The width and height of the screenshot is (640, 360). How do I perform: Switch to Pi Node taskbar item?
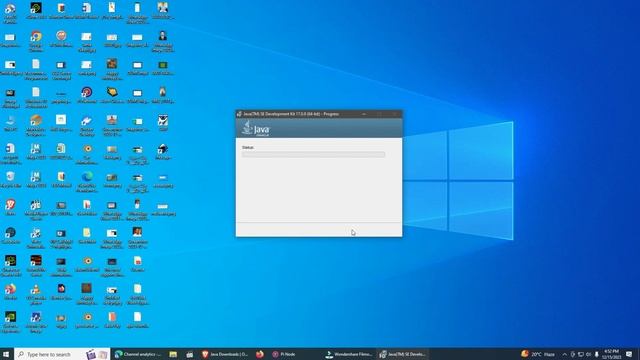(x=284, y=354)
